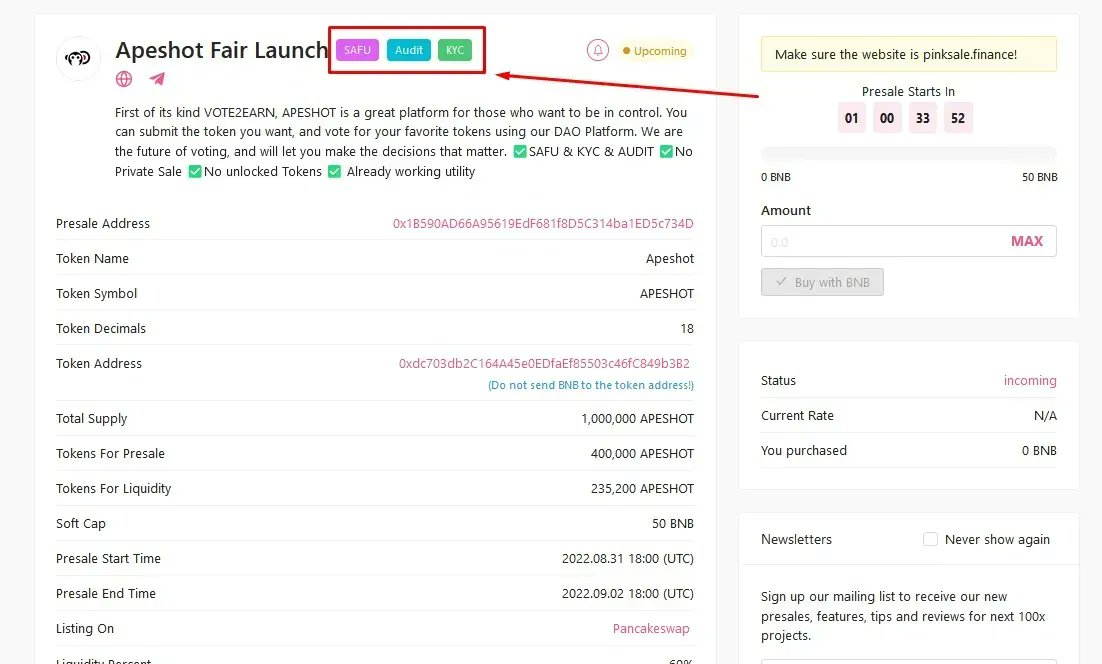Click the 235,200 APESHOT liquidity value
The height and width of the screenshot is (664, 1102).
click(x=642, y=488)
